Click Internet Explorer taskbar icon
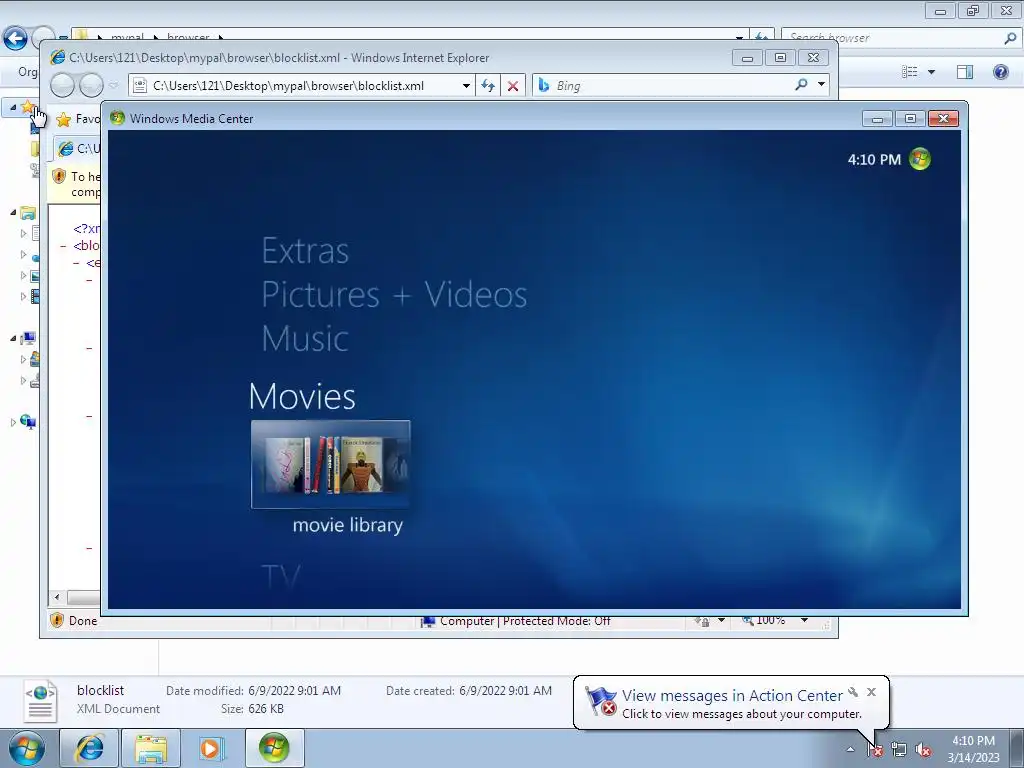Screen dimensions: 1024x768 click(89, 748)
